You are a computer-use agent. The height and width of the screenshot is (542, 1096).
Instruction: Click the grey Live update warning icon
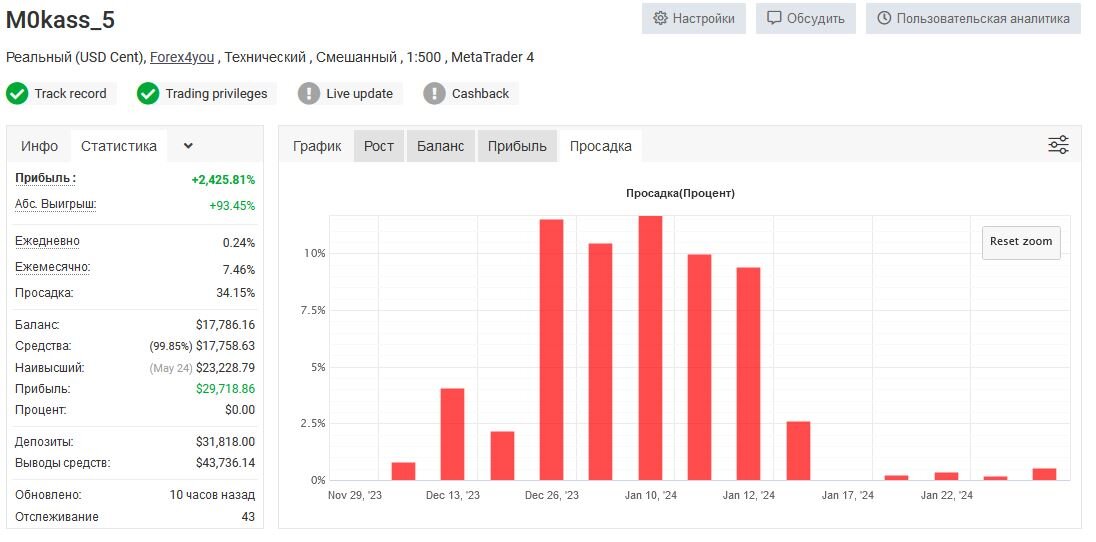(x=308, y=94)
